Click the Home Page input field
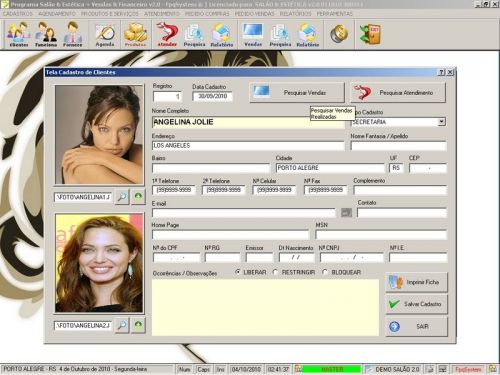Viewport: 500px width, 375px height. [x=231, y=235]
